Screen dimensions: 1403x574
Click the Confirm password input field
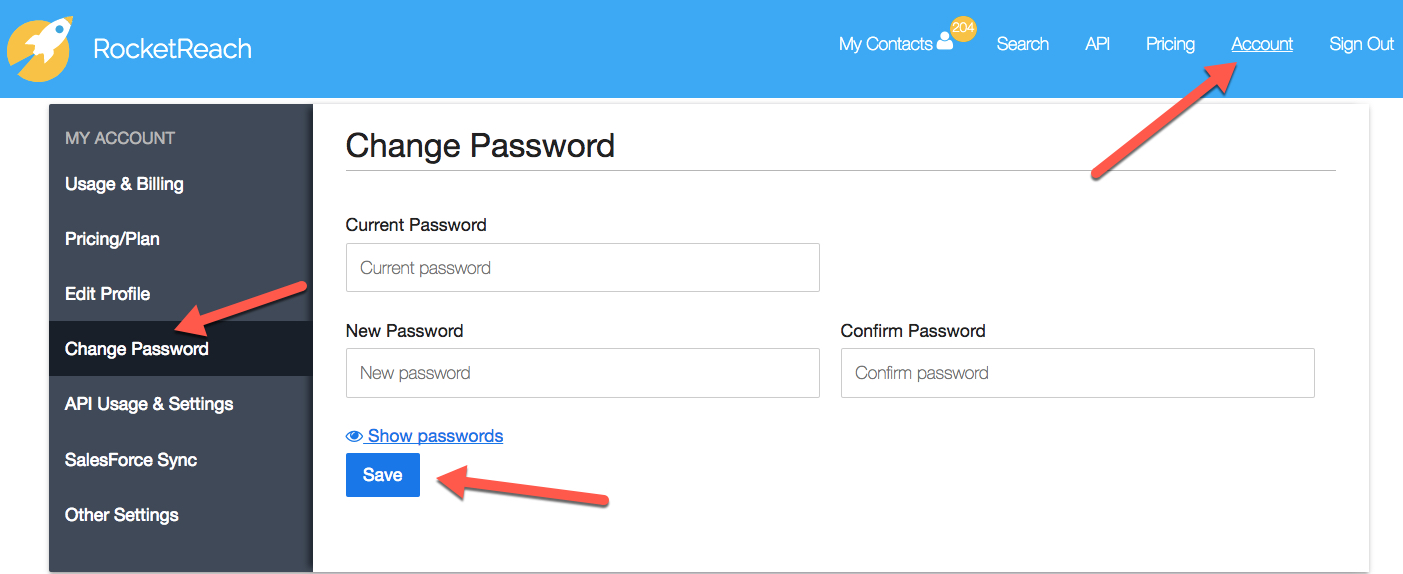1078,373
